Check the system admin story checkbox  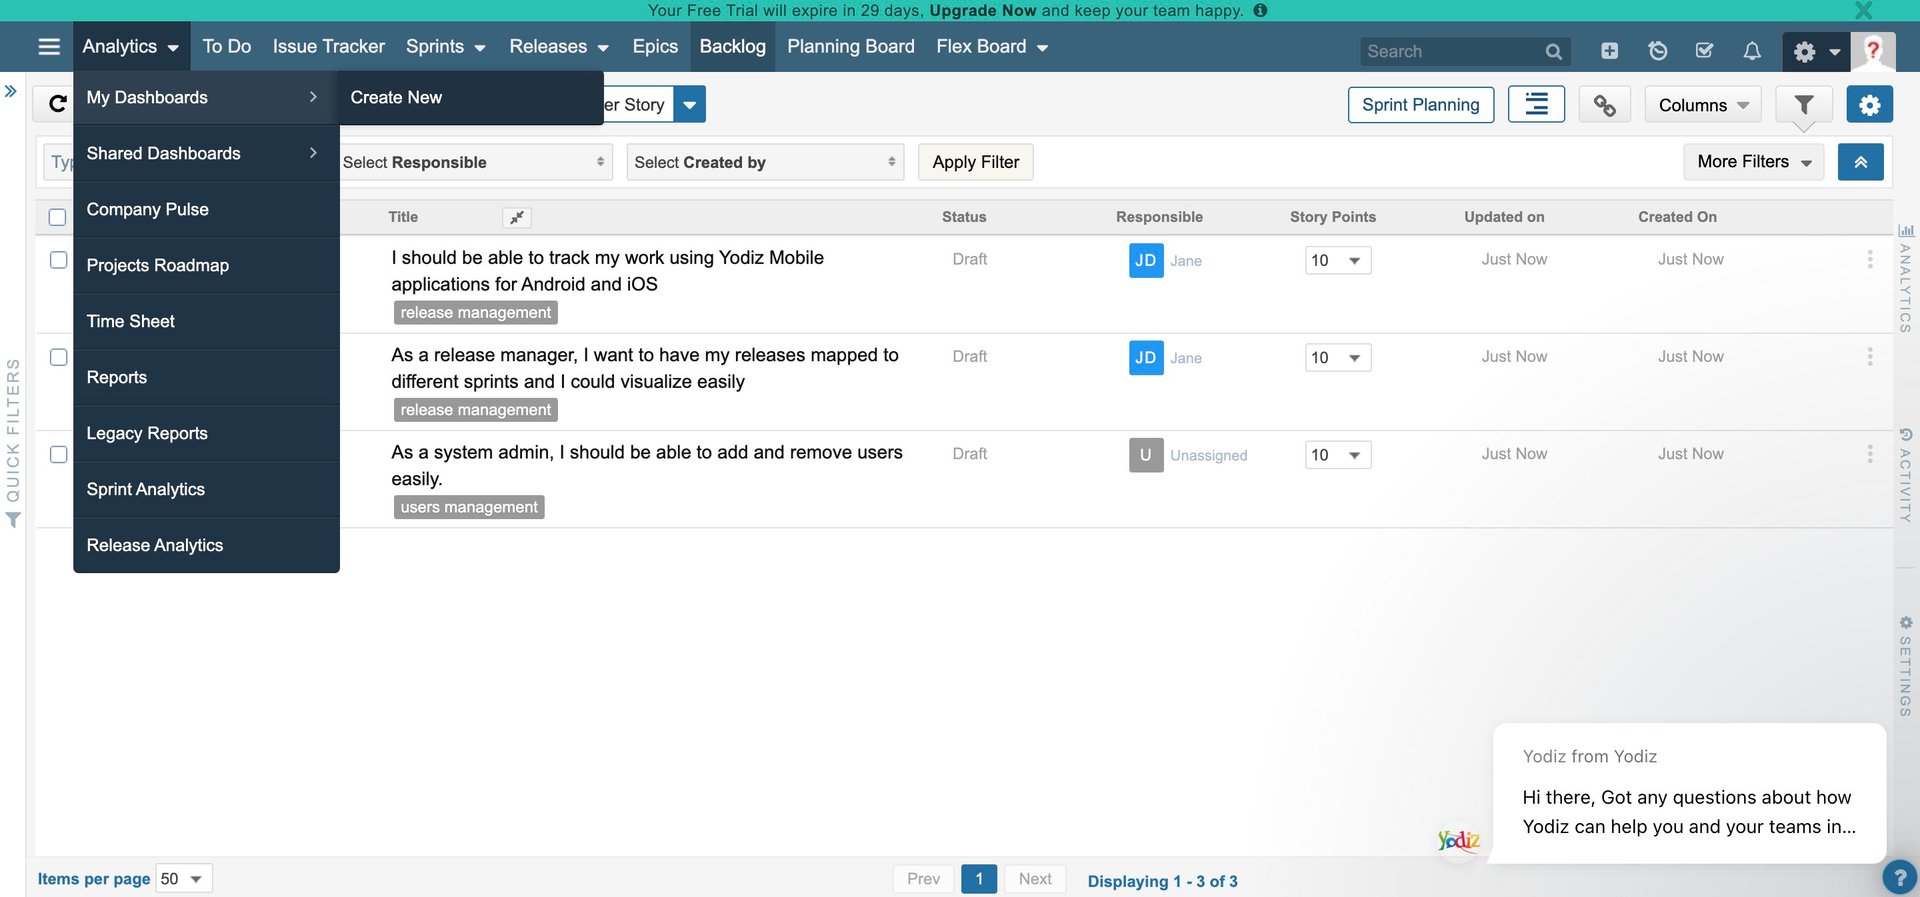pyautogui.click(x=58, y=454)
